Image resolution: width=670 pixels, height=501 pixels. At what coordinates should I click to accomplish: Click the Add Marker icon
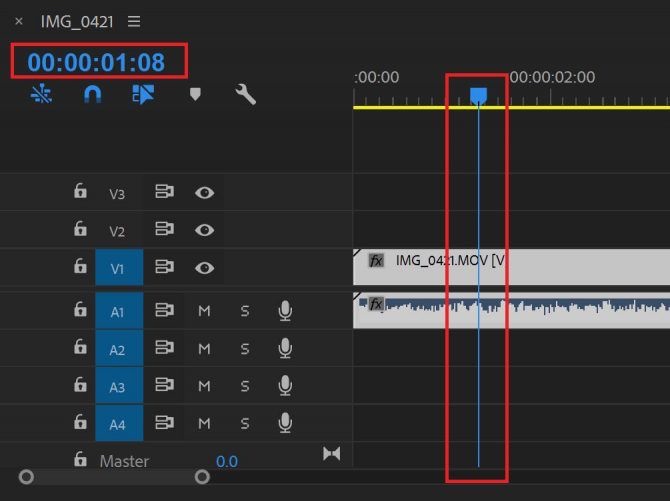[x=196, y=94]
